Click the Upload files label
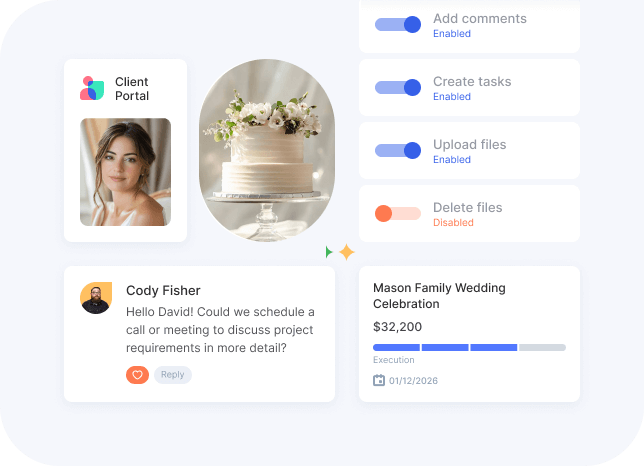Image resolution: width=644 pixels, height=466 pixels. 469,145
